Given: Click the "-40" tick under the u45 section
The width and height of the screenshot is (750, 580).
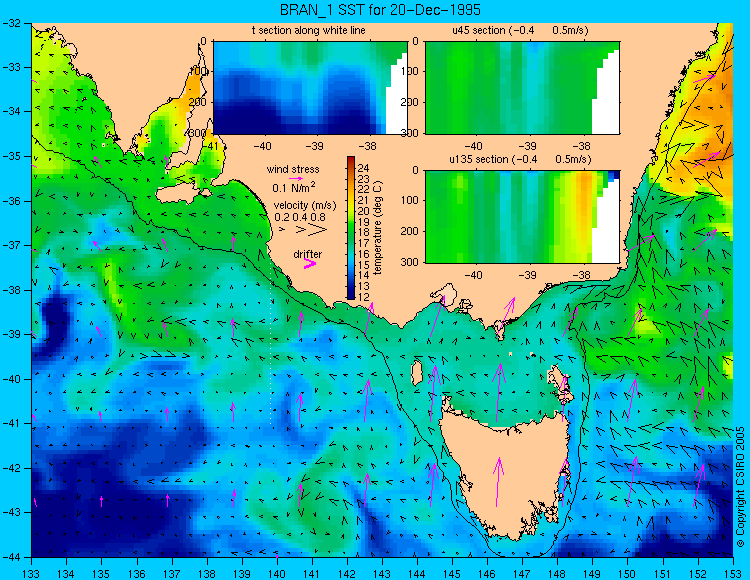Looking at the screenshot, I should pyautogui.click(x=474, y=146).
